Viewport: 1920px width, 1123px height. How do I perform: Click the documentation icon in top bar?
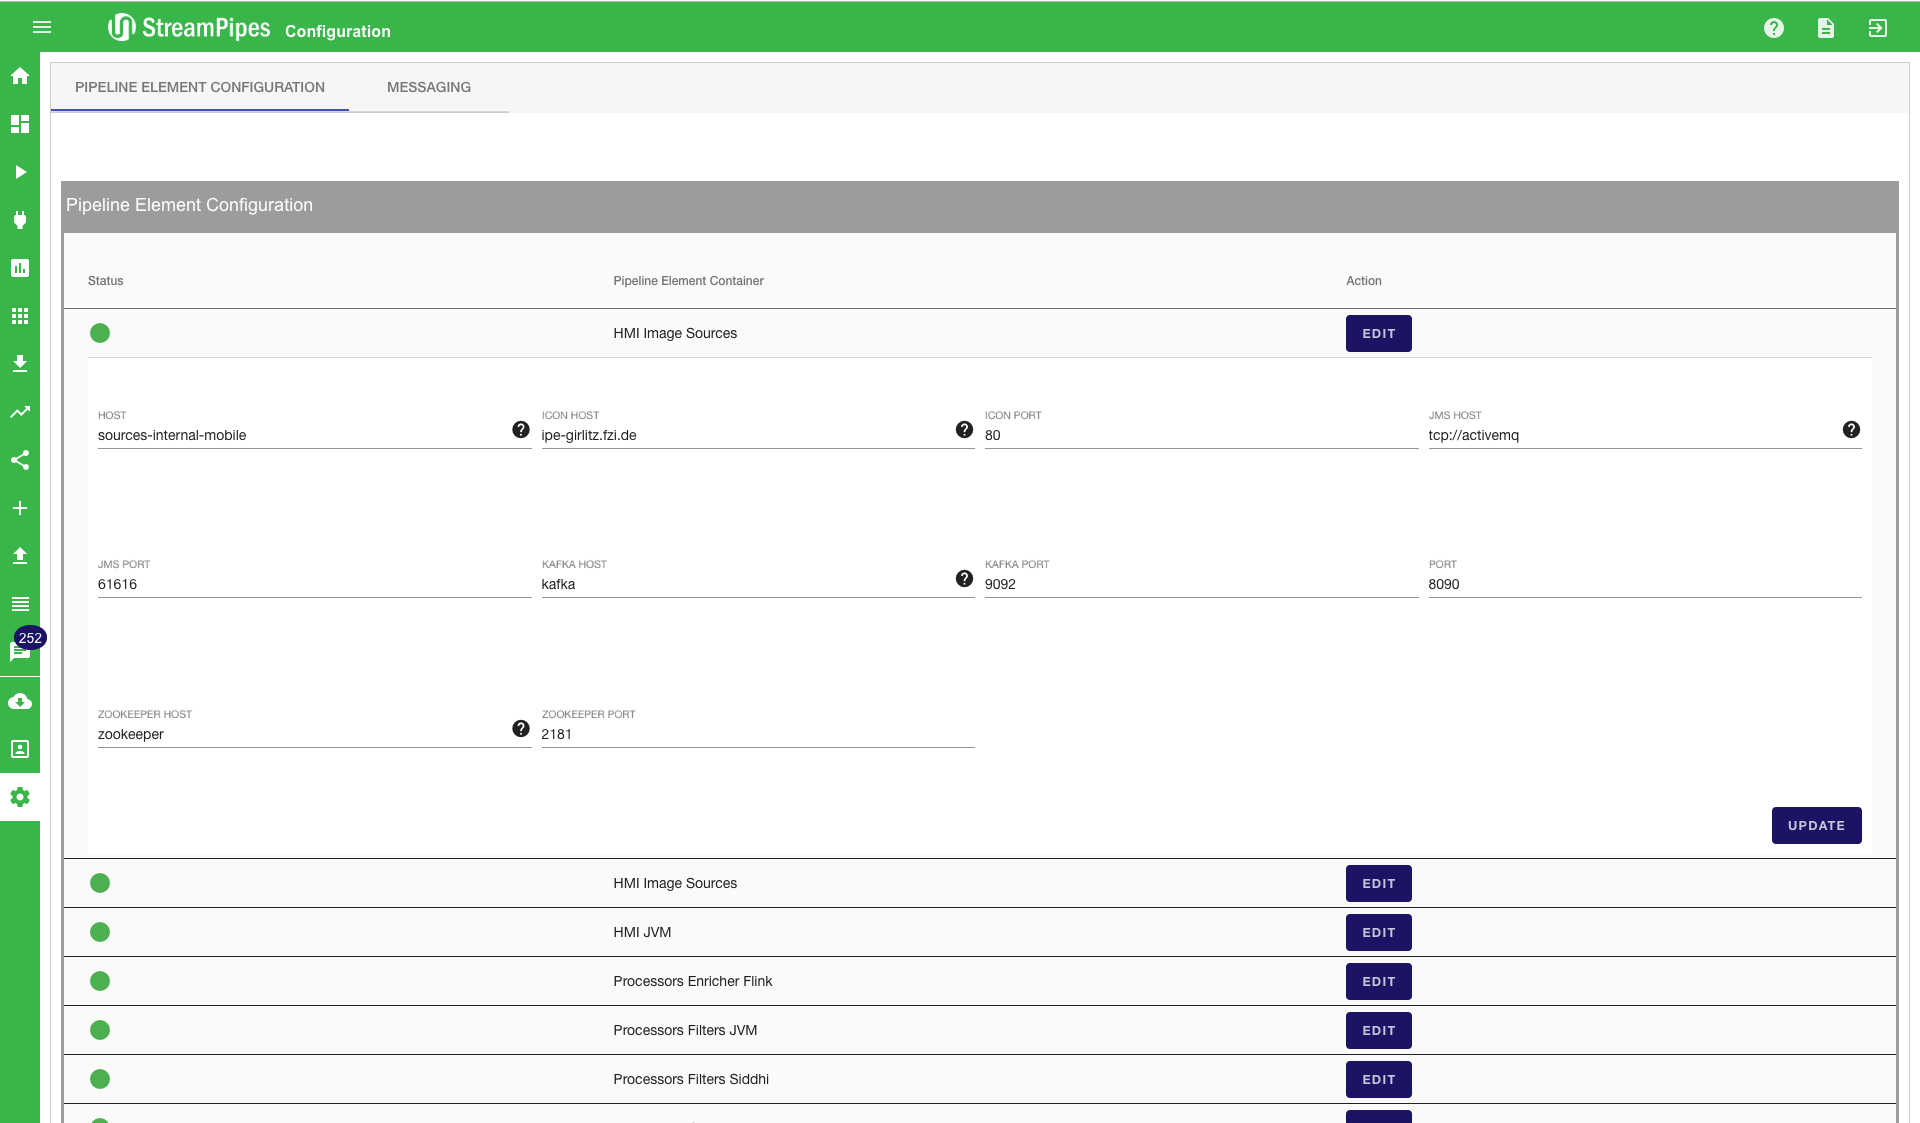pyautogui.click(x=1825, y=28)
